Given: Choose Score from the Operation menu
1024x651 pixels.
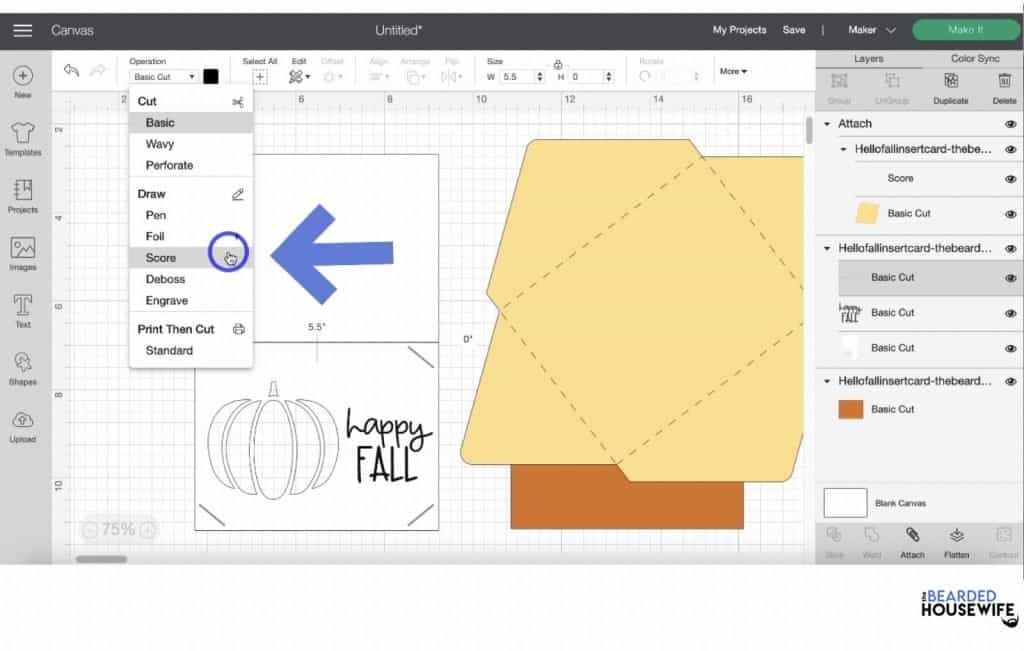Looking at the screenshot, I should click(160, 257).
